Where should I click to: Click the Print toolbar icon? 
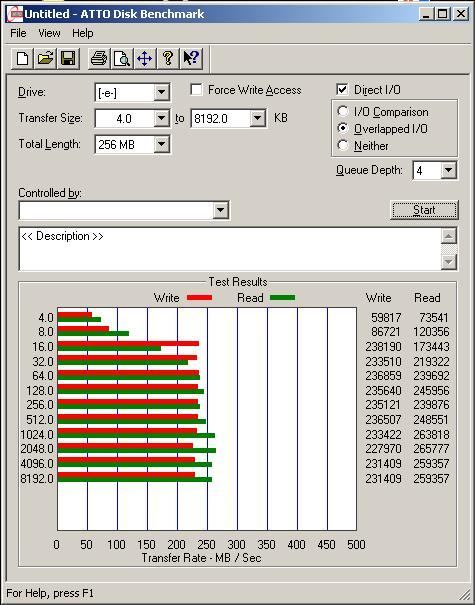(x=99, y=59)
